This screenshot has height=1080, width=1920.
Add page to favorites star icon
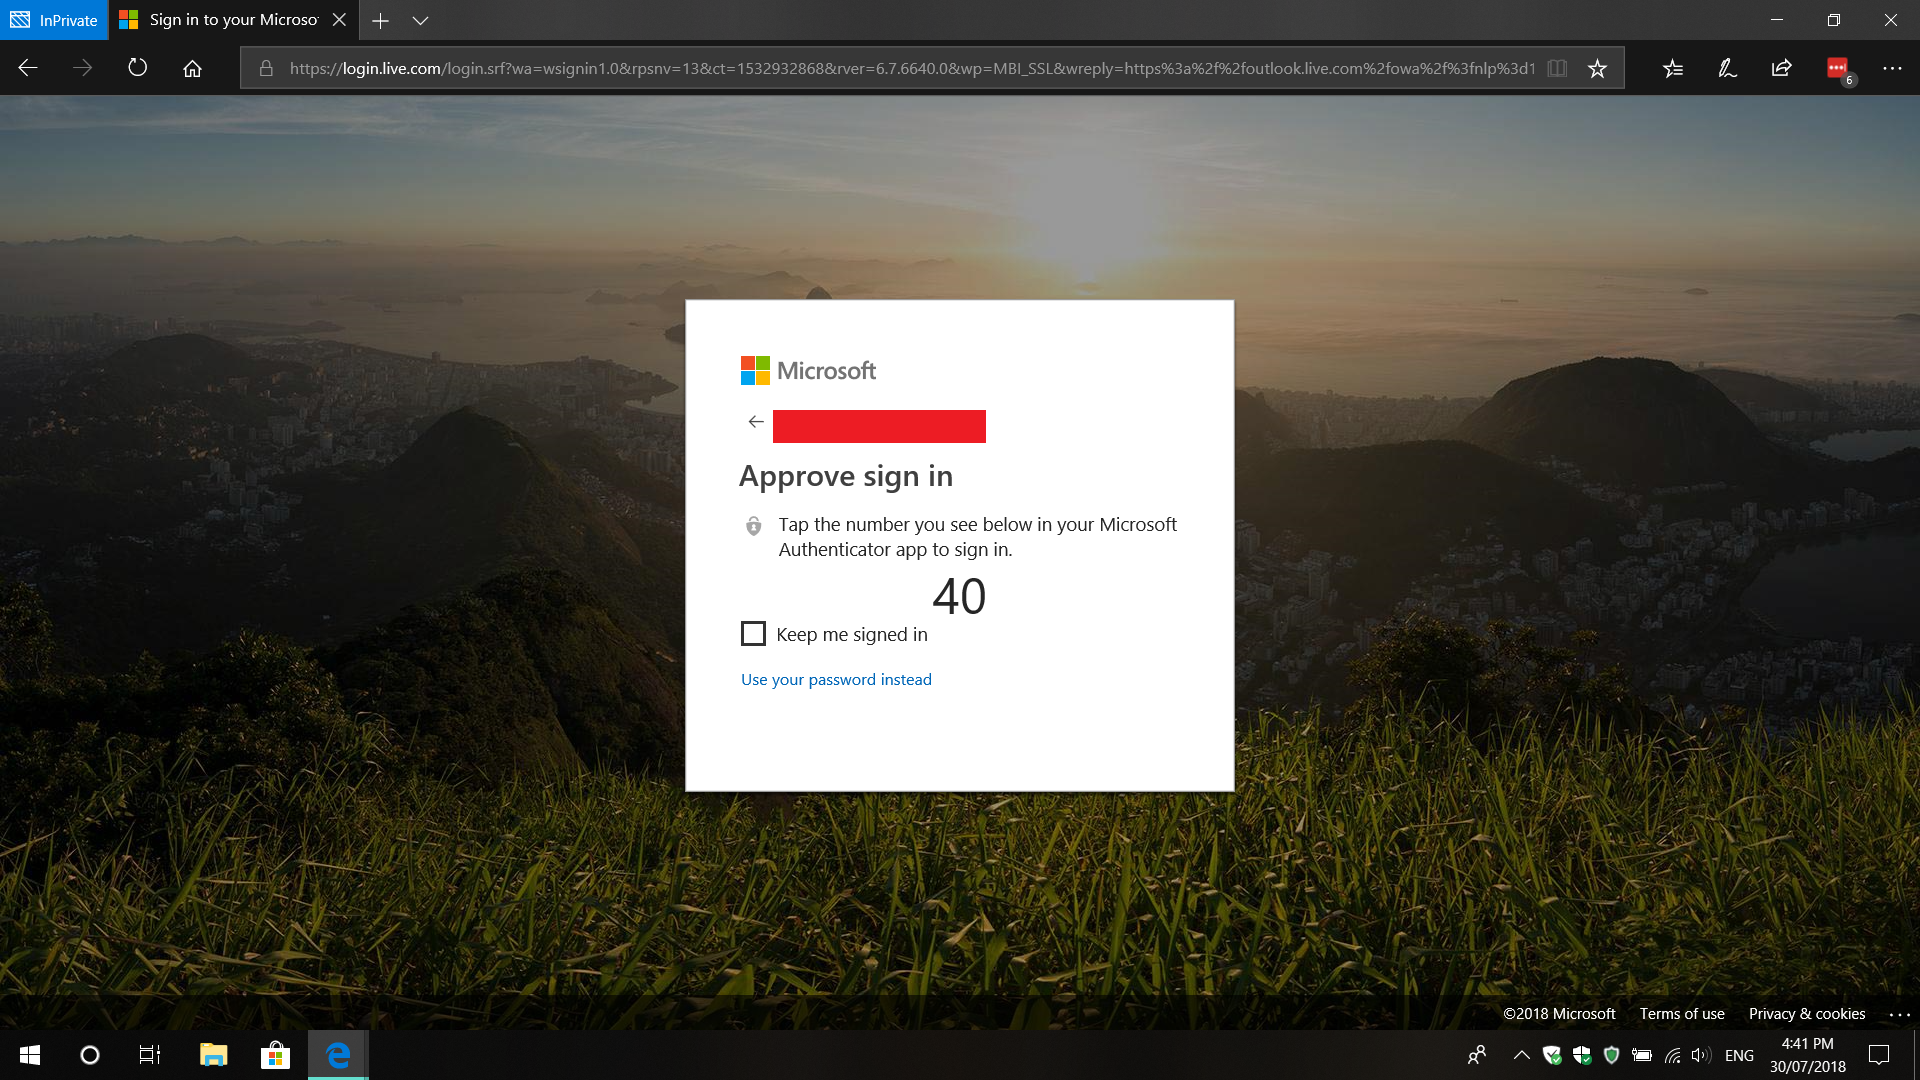click(x=1597, y=68)
